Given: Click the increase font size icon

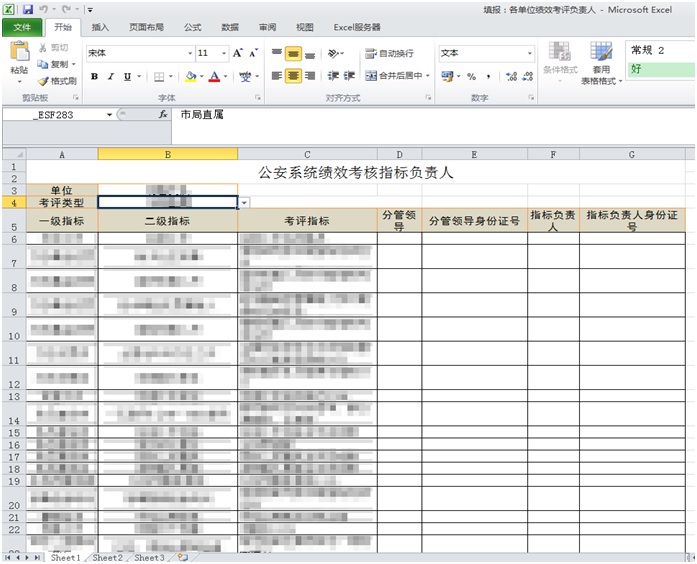Looking at the screenshot, I should 239,53.
